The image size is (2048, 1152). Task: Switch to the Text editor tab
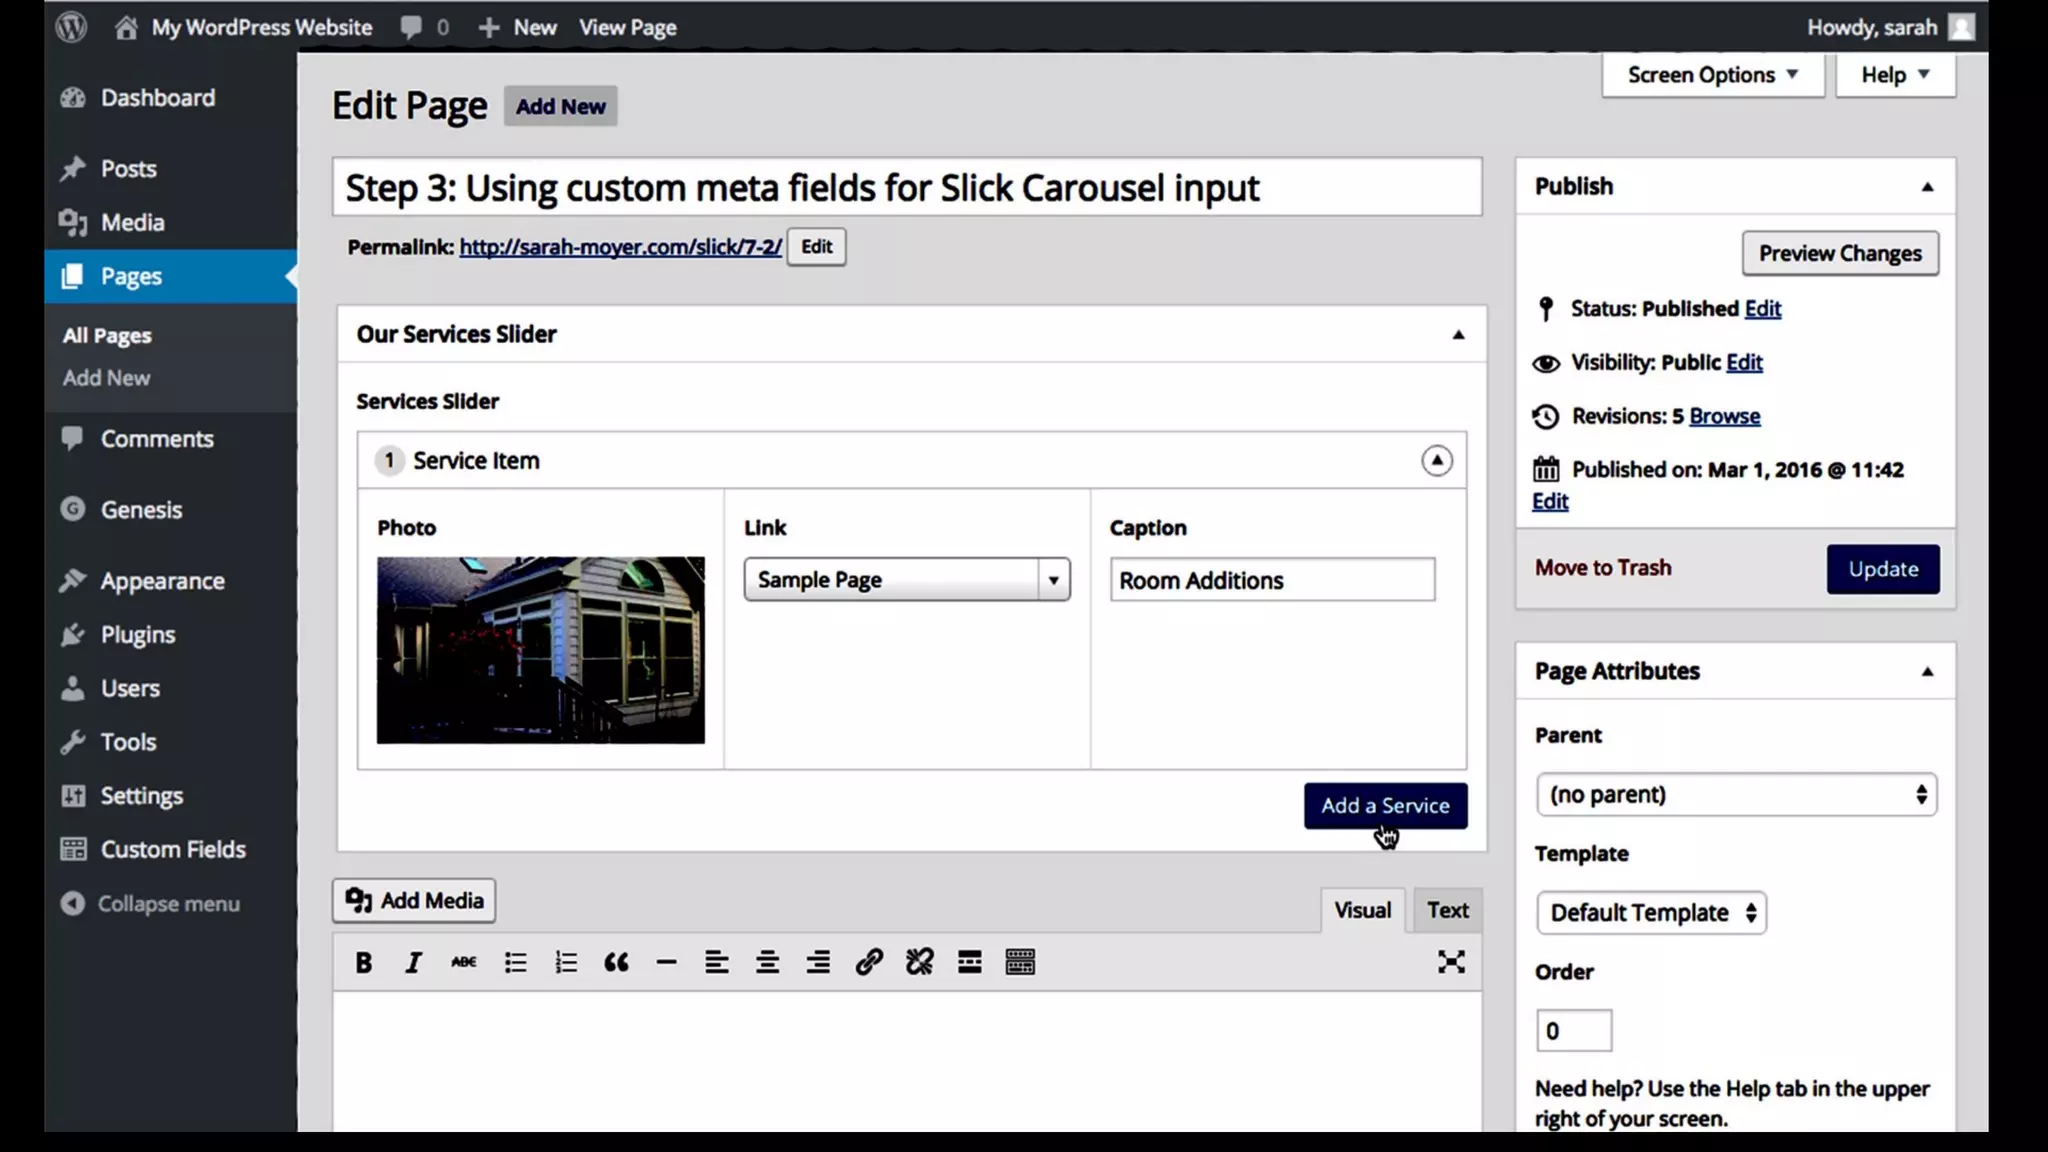tap(1447, 910)
